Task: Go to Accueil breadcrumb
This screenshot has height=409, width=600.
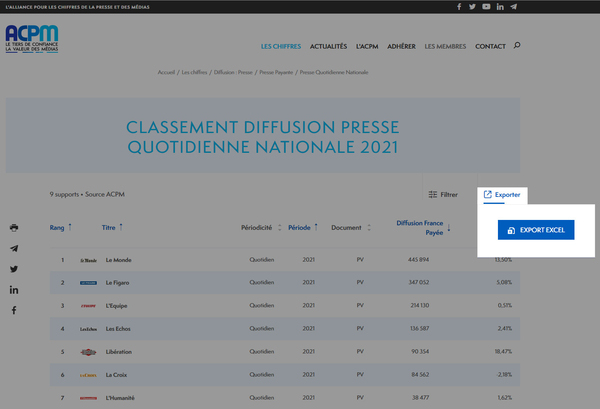Action: [x=166, y=72]
